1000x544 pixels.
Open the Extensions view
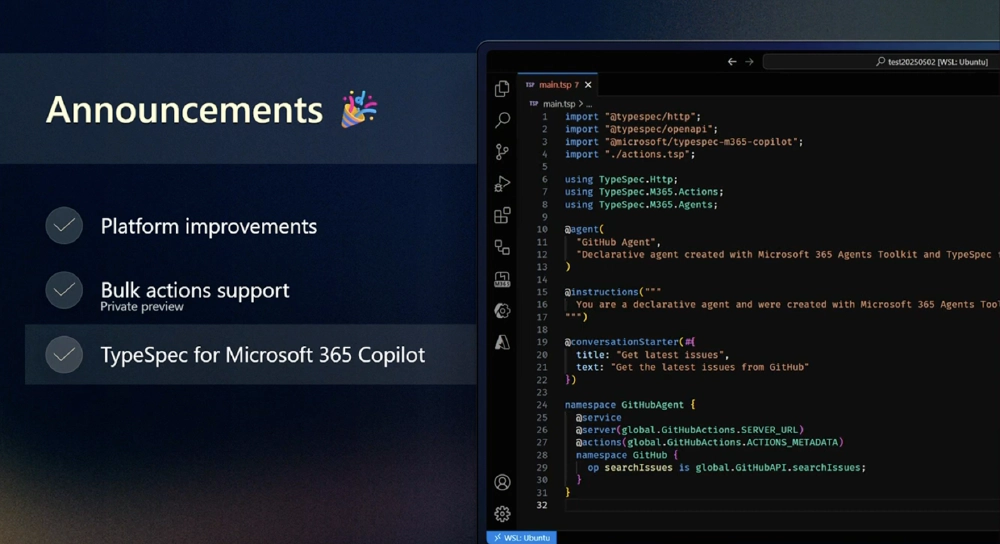click(502, 216)
